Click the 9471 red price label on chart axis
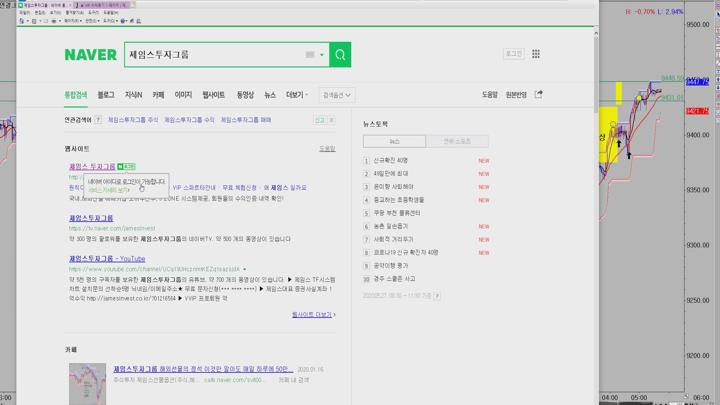The width and height of the screenshot is (720, 405). click(697, 111)
